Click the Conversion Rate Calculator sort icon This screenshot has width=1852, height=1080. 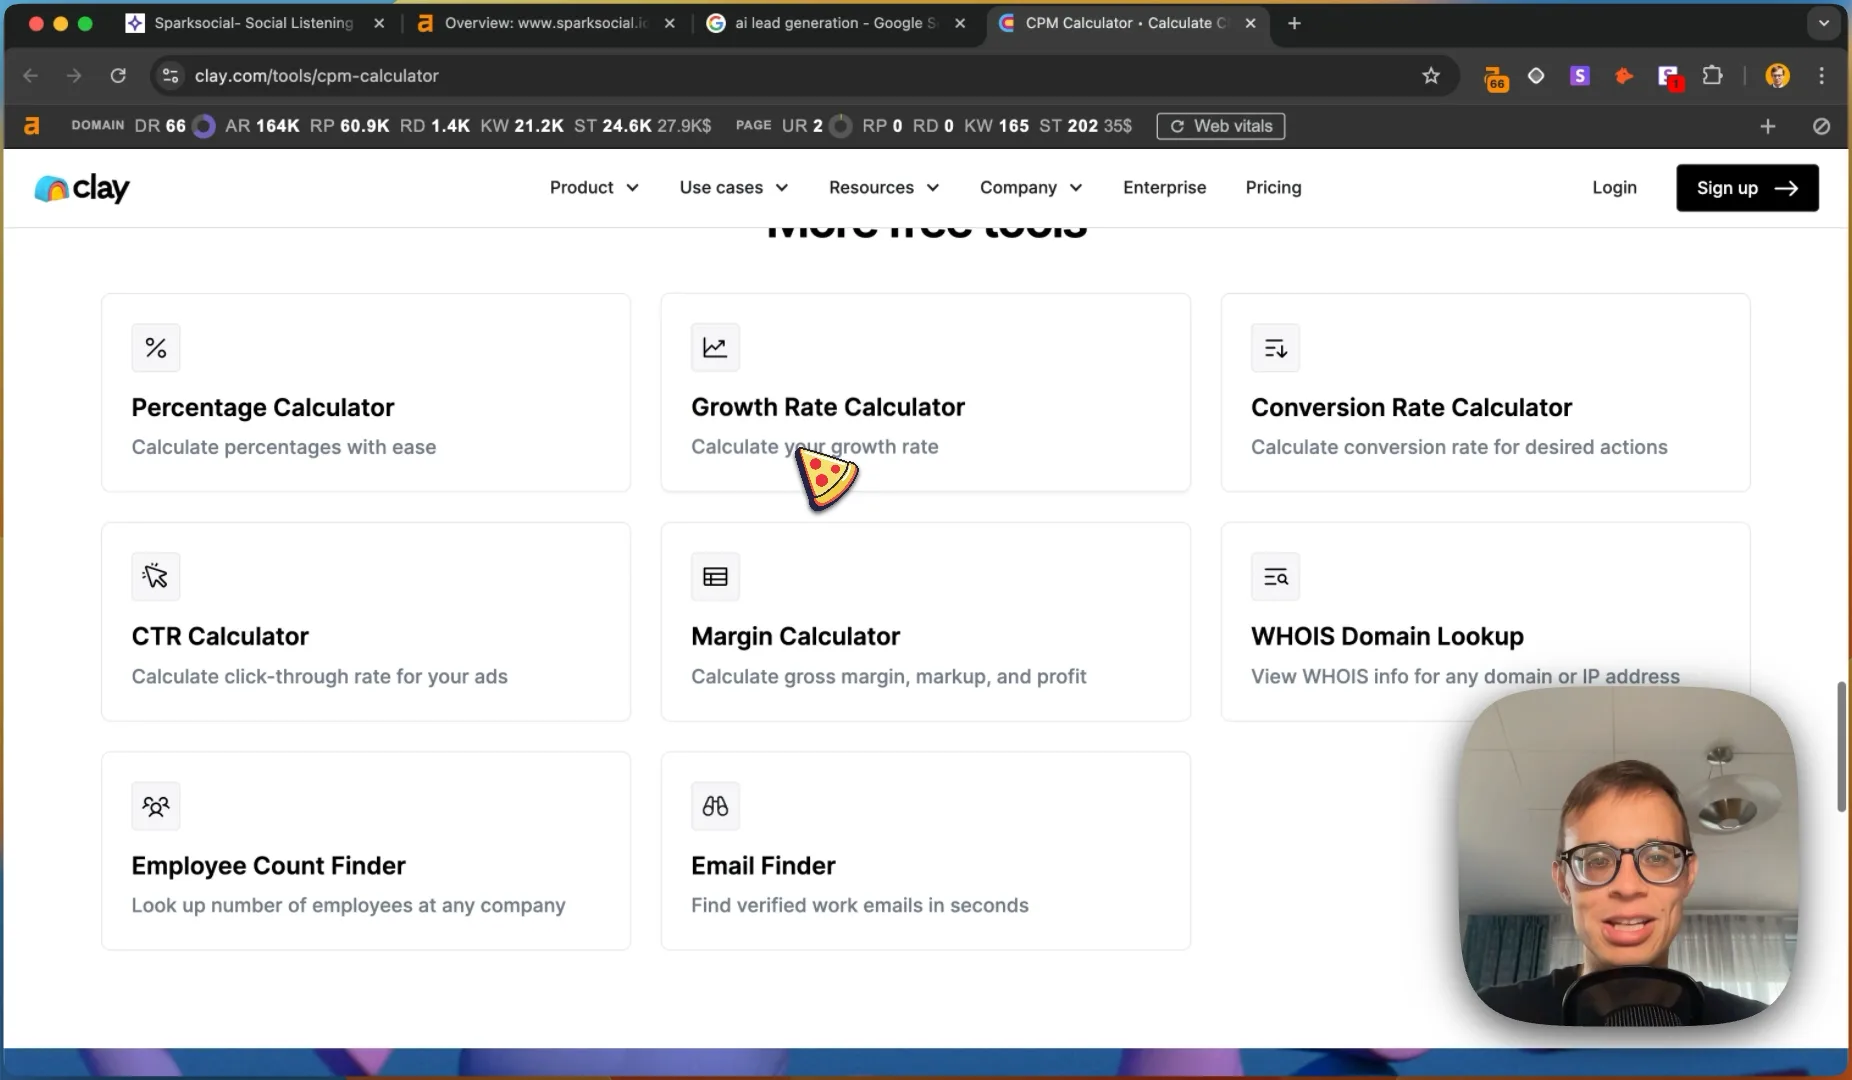click(x=1275, y=348)
